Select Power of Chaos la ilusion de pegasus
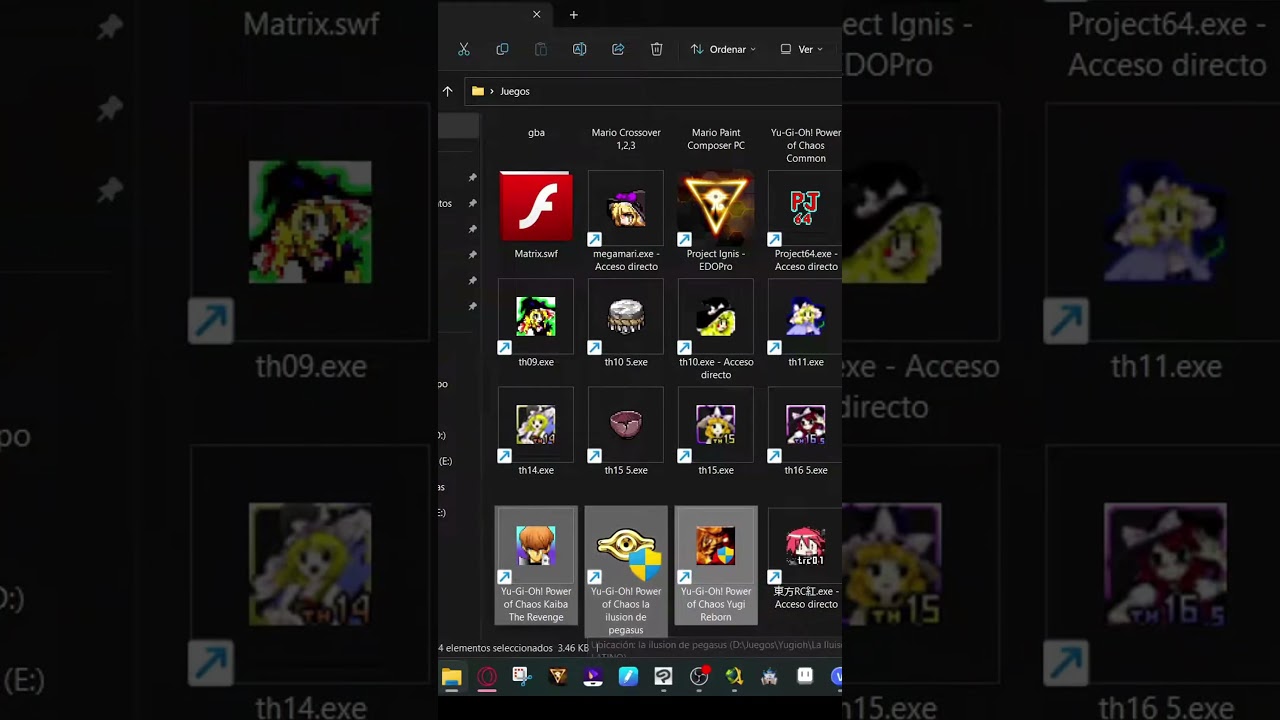1280x720 pixels. click(626, 571)
